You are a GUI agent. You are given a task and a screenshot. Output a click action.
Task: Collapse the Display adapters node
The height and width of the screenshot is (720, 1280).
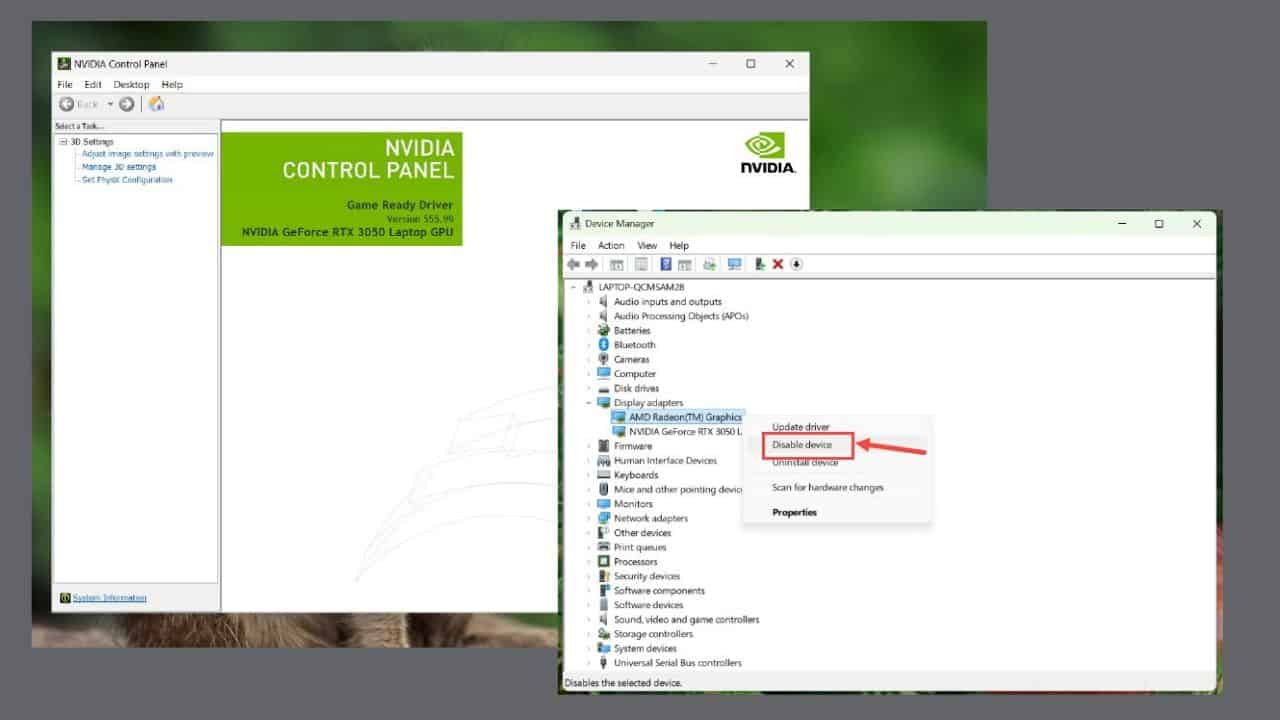pos(589,403)
